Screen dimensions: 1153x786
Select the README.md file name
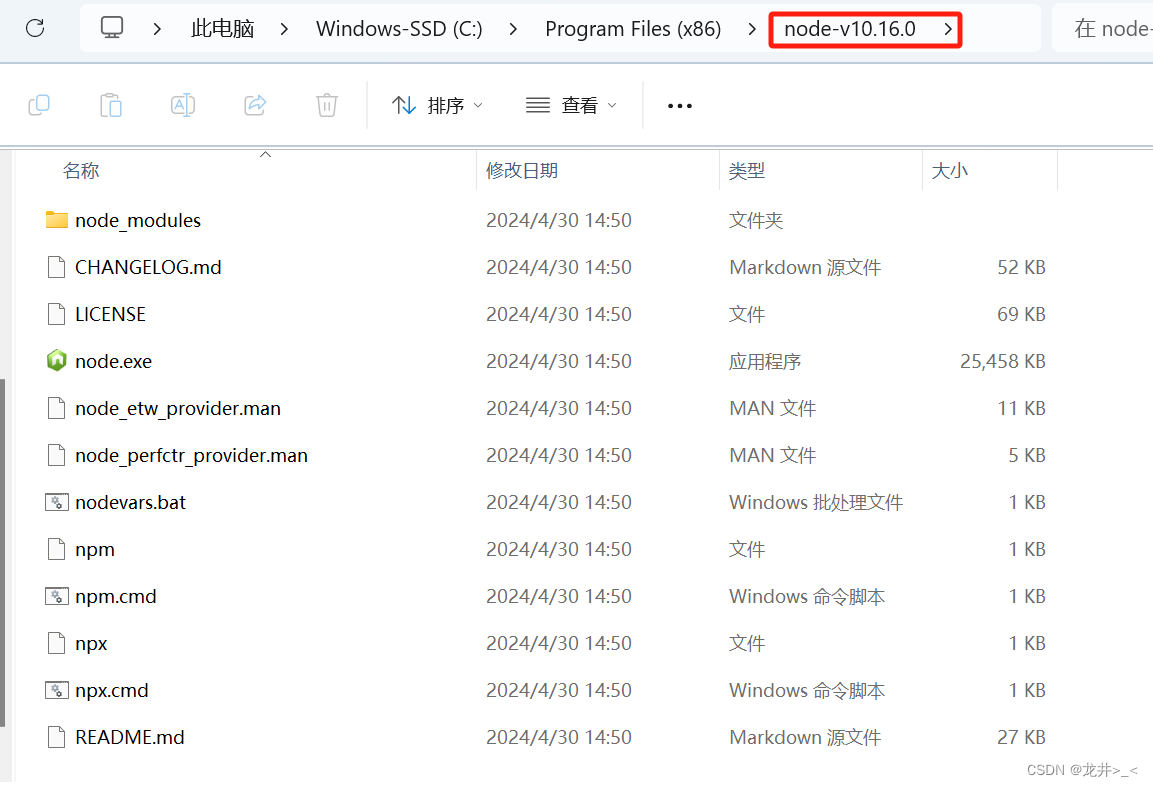(x=129, y=738)
